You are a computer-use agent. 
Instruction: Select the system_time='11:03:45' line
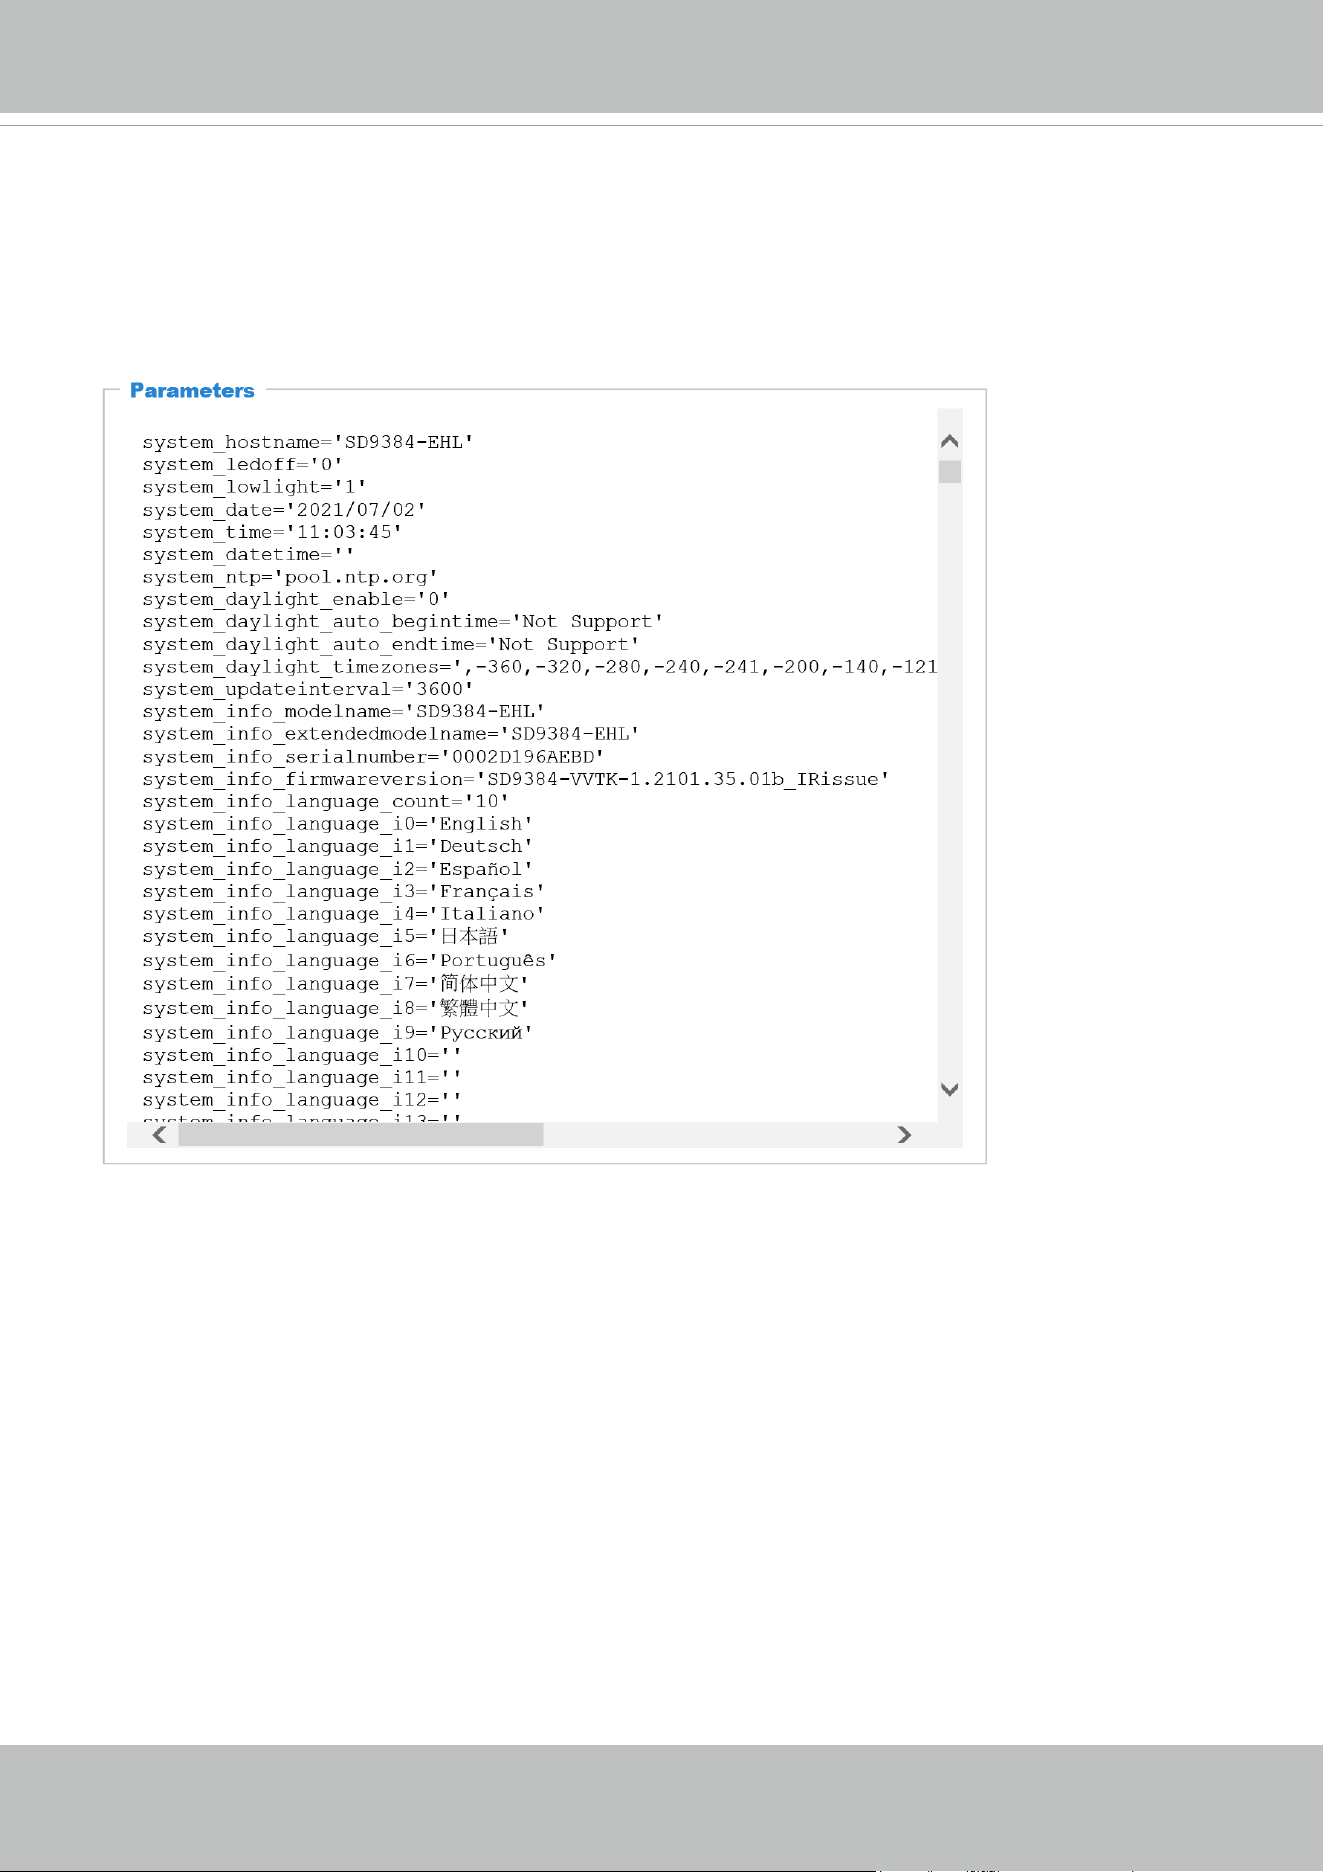(272, 532)
